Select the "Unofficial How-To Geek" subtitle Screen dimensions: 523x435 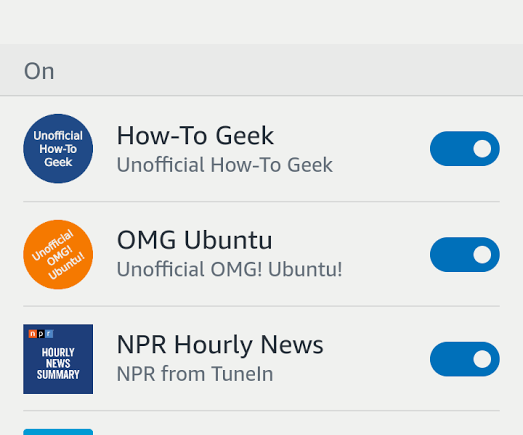click(x=224, y=165)
